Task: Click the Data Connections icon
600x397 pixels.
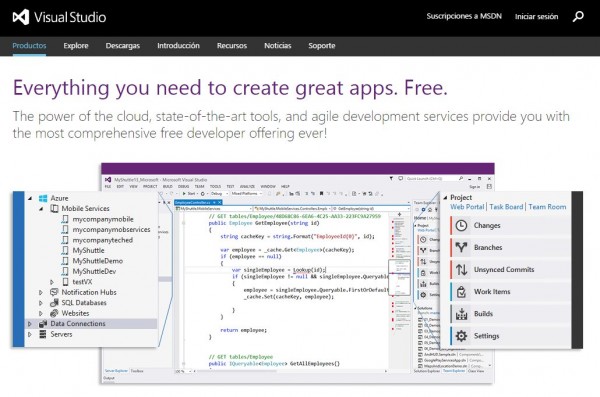Action: coord(43,324)
